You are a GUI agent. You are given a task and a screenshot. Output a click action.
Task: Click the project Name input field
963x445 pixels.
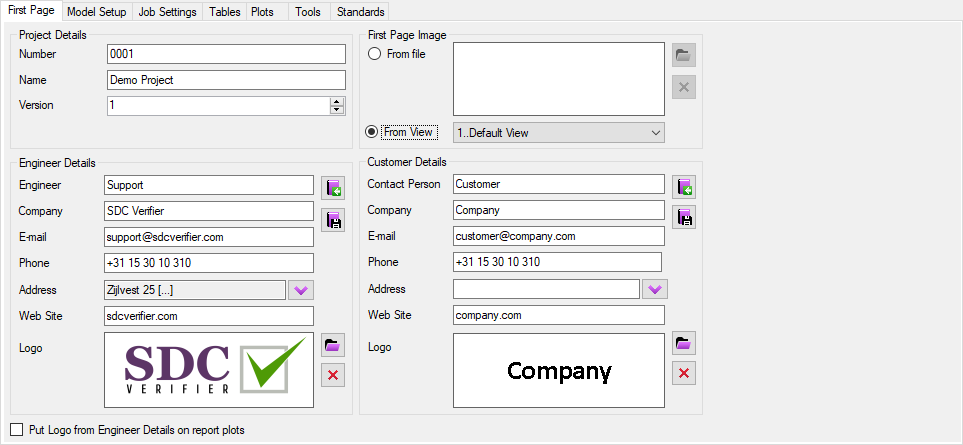click(226, 80)
